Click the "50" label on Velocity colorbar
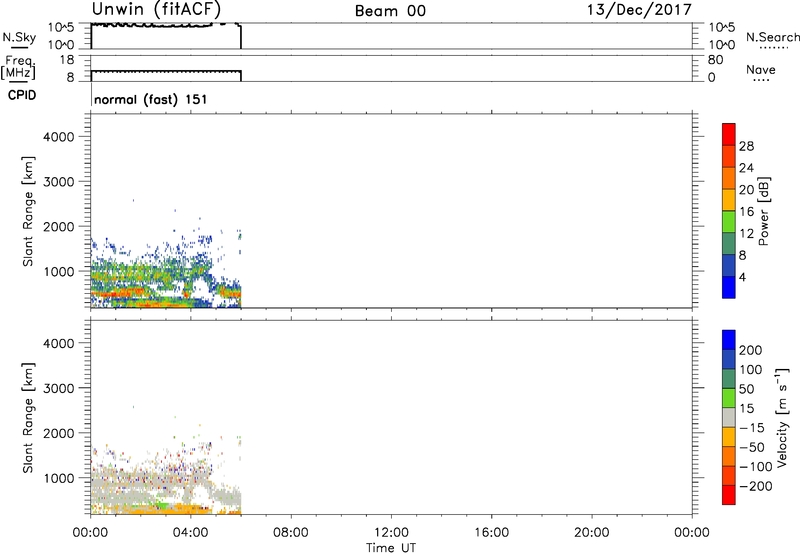This screenshot has height=554, width=800. tap(746, 389)
